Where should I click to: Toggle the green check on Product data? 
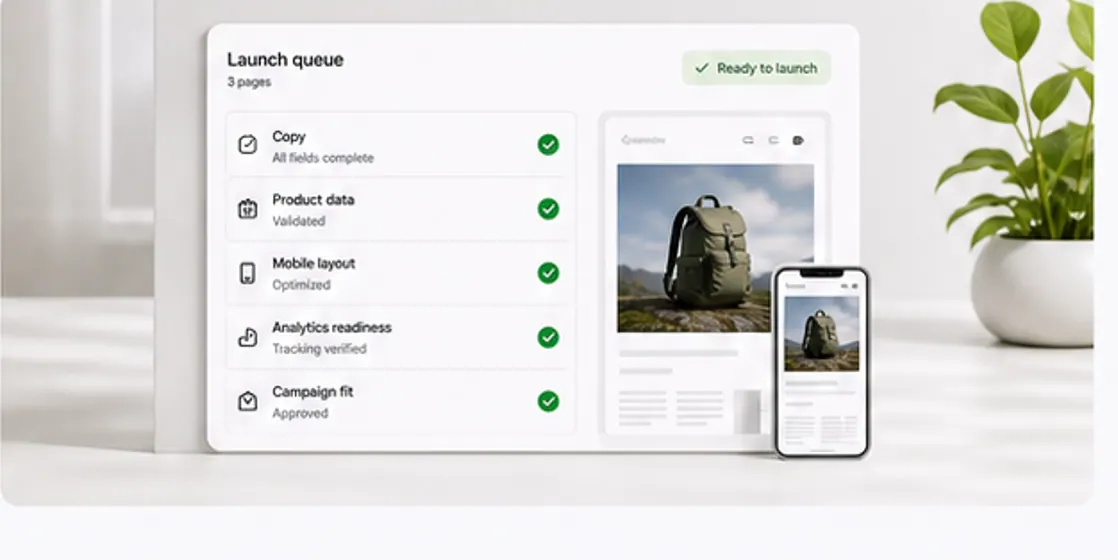point(548,209)
